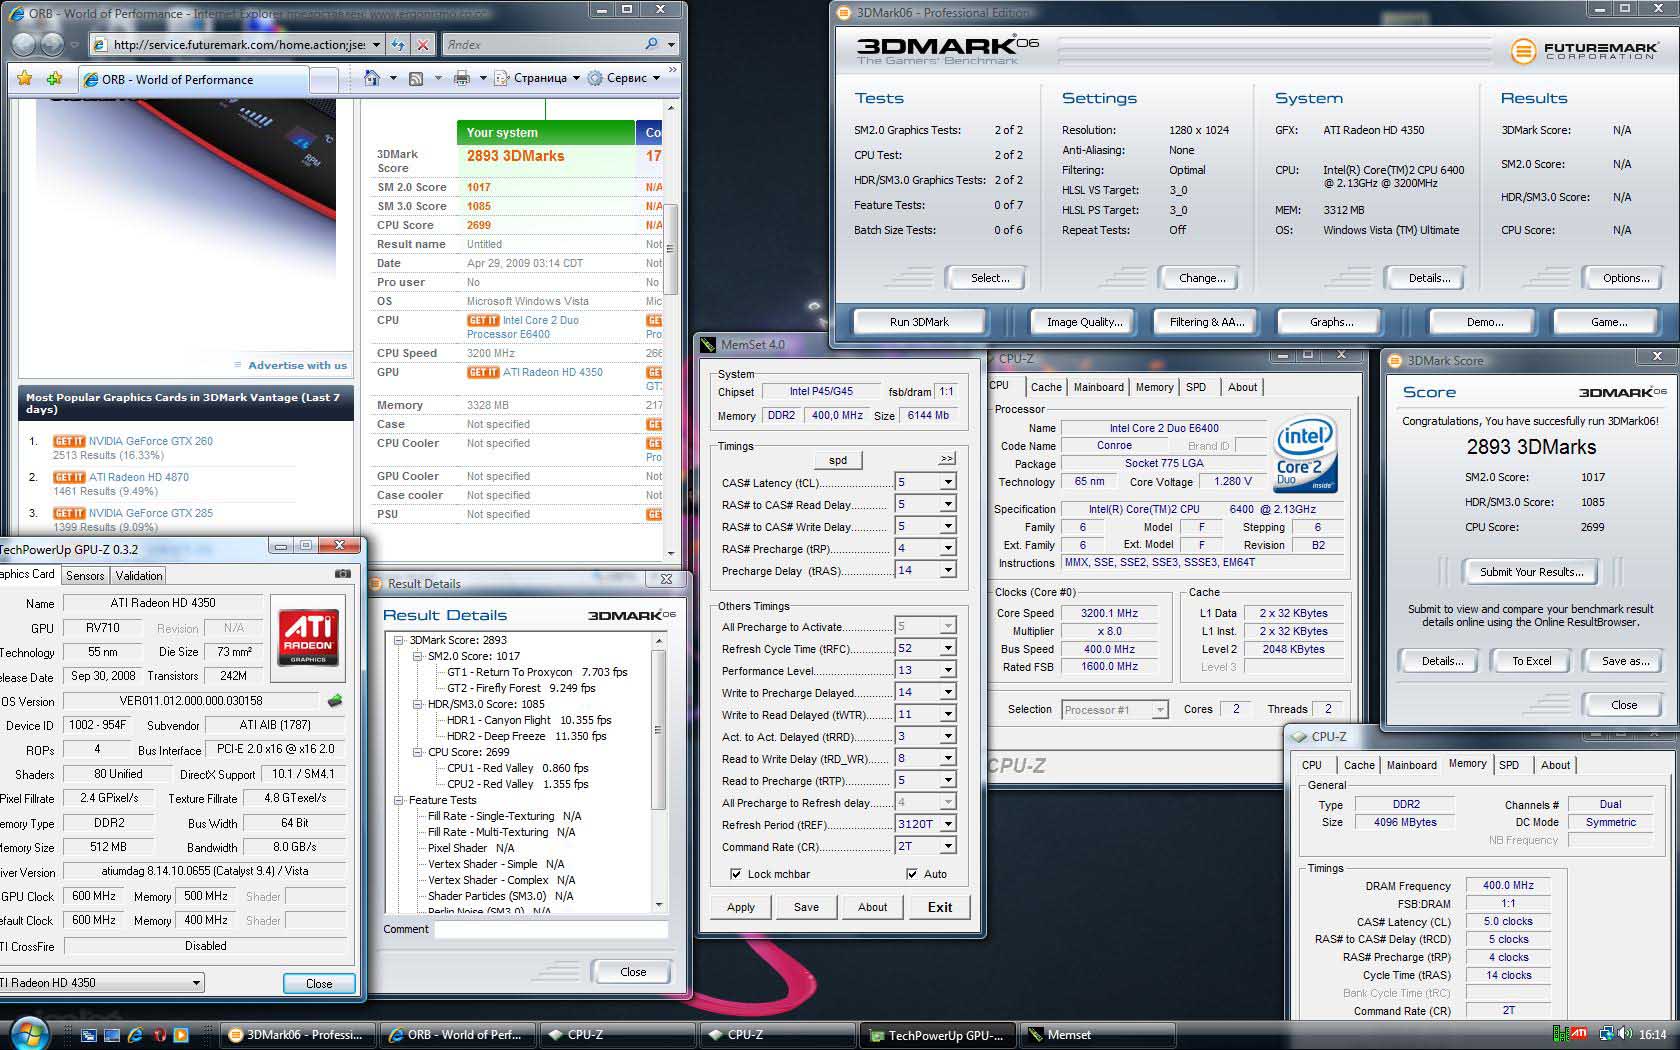Toggle the Lock mchbar checkbox in MemSet
This screenshot has height=1050, width=1680.
[x=736, y=874]
